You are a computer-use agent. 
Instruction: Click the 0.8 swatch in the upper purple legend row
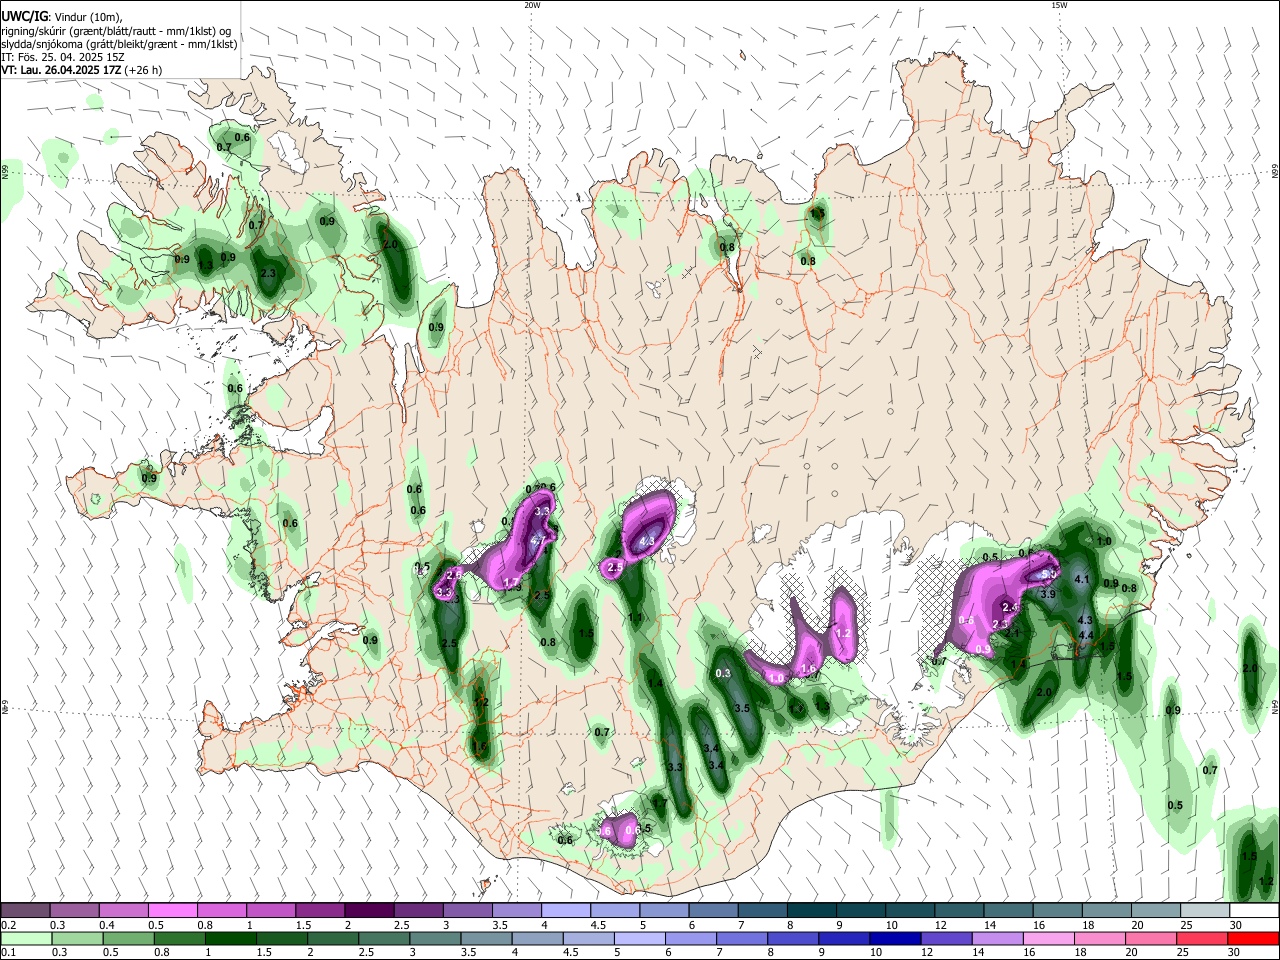222,910
